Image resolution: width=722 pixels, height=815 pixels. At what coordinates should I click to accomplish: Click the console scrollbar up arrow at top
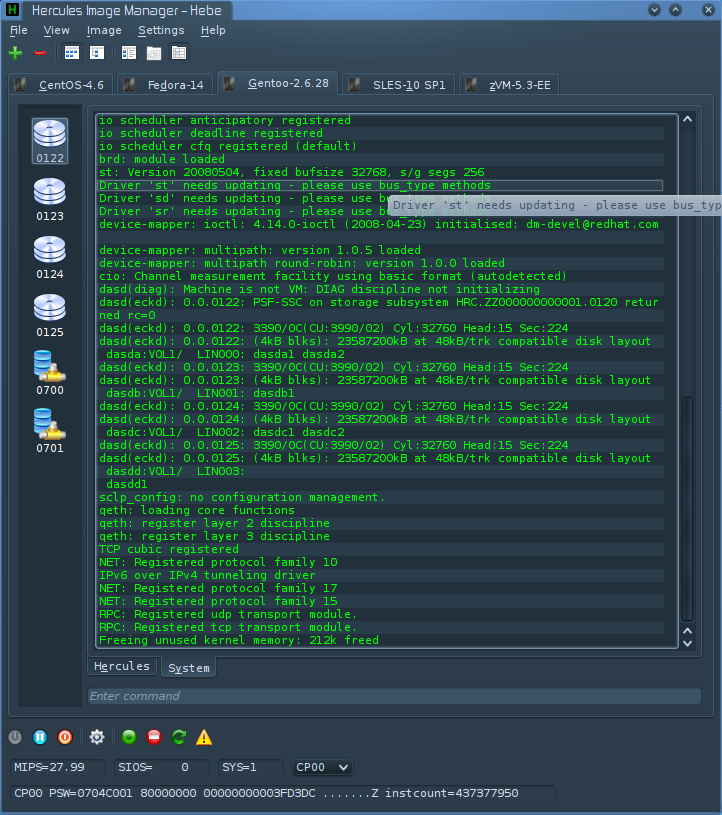[688, 119]
